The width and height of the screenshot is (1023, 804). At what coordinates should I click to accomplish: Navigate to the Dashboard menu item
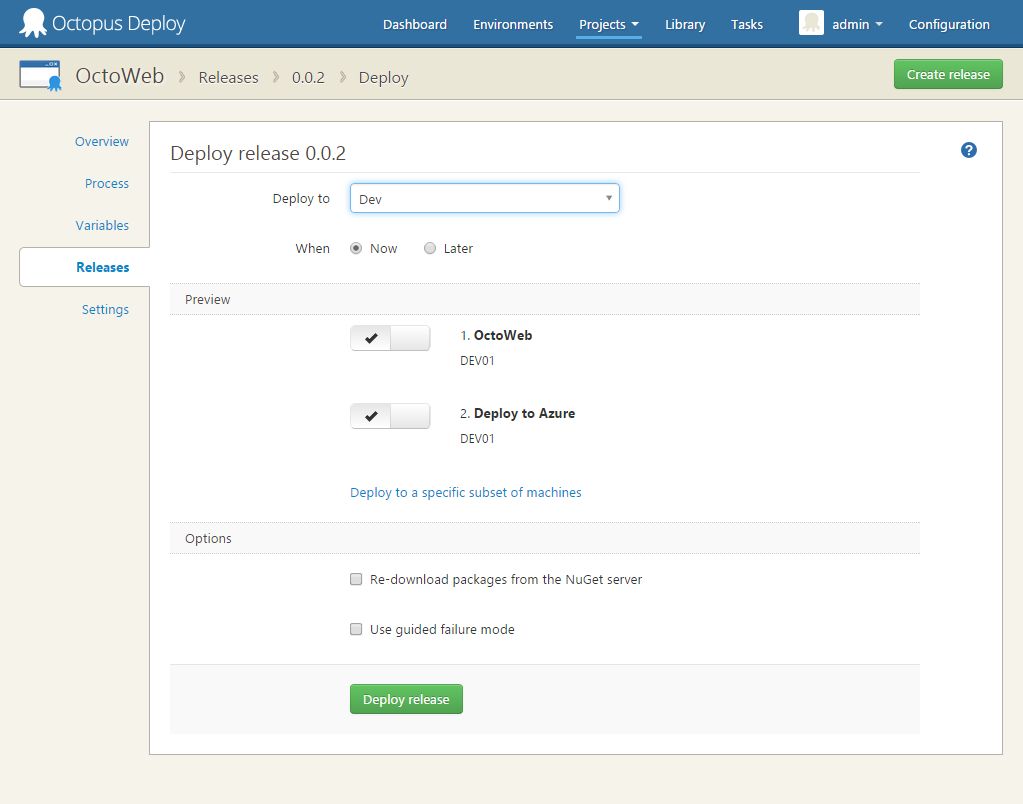click(415, 24)
